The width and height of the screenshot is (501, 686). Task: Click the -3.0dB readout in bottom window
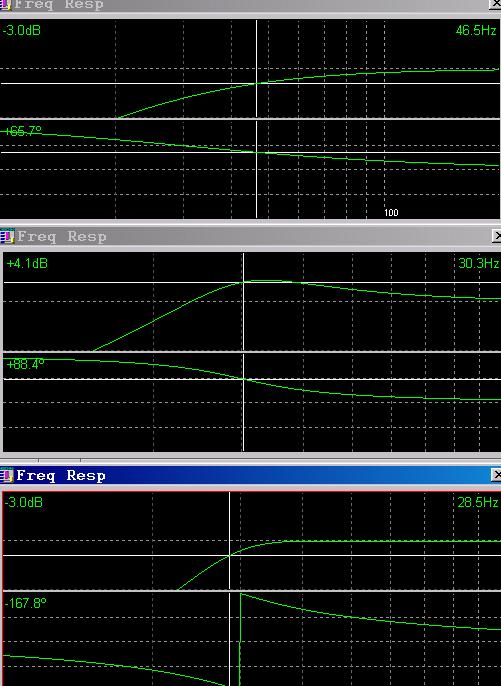click(x=24, y=502)
